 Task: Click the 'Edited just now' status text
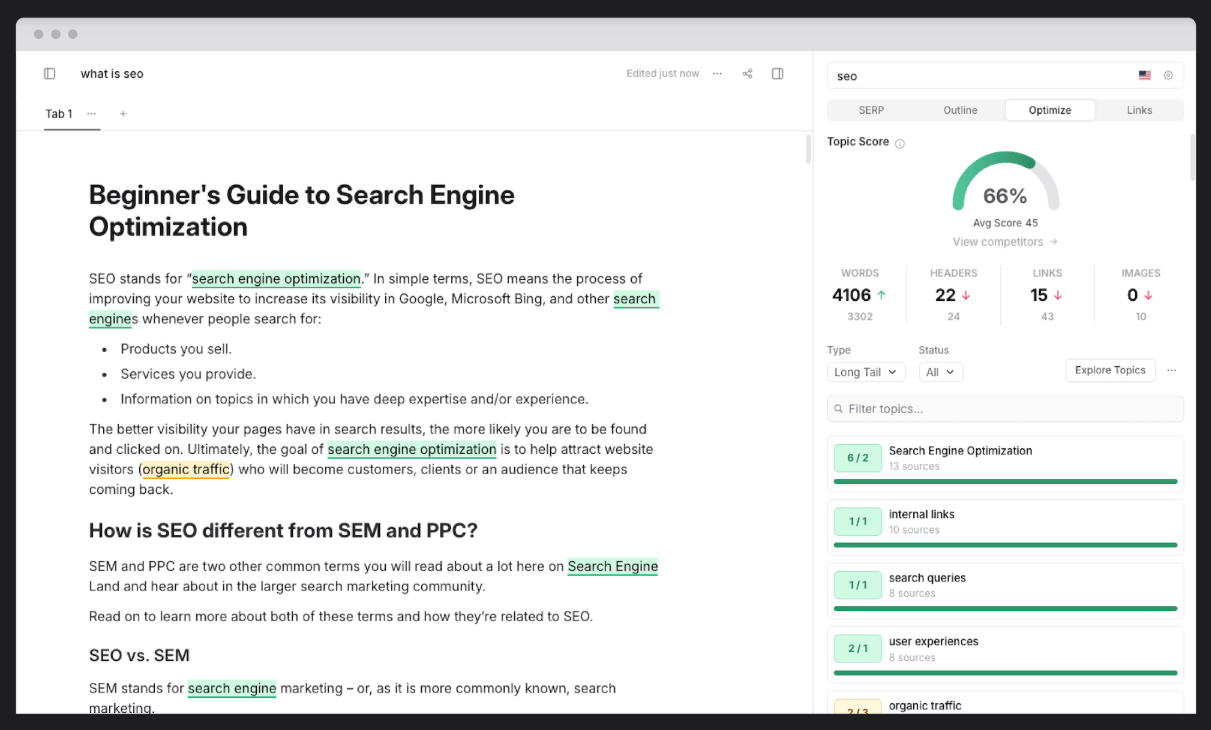[663, 74]
